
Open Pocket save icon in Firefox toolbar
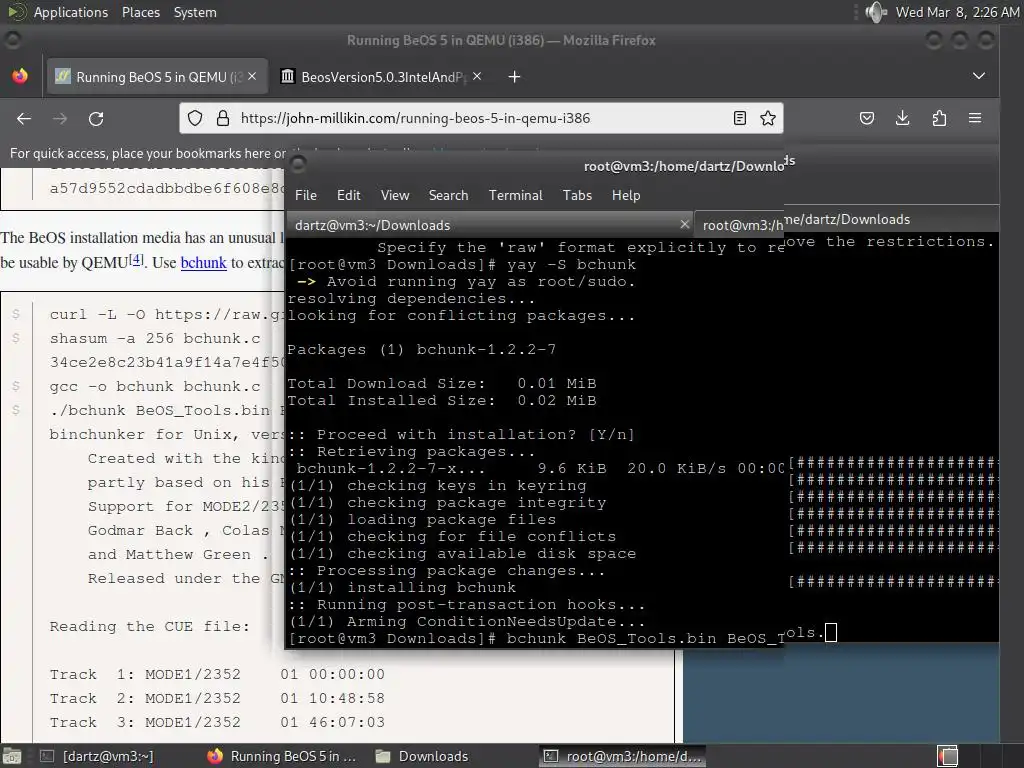click(867, 118)
